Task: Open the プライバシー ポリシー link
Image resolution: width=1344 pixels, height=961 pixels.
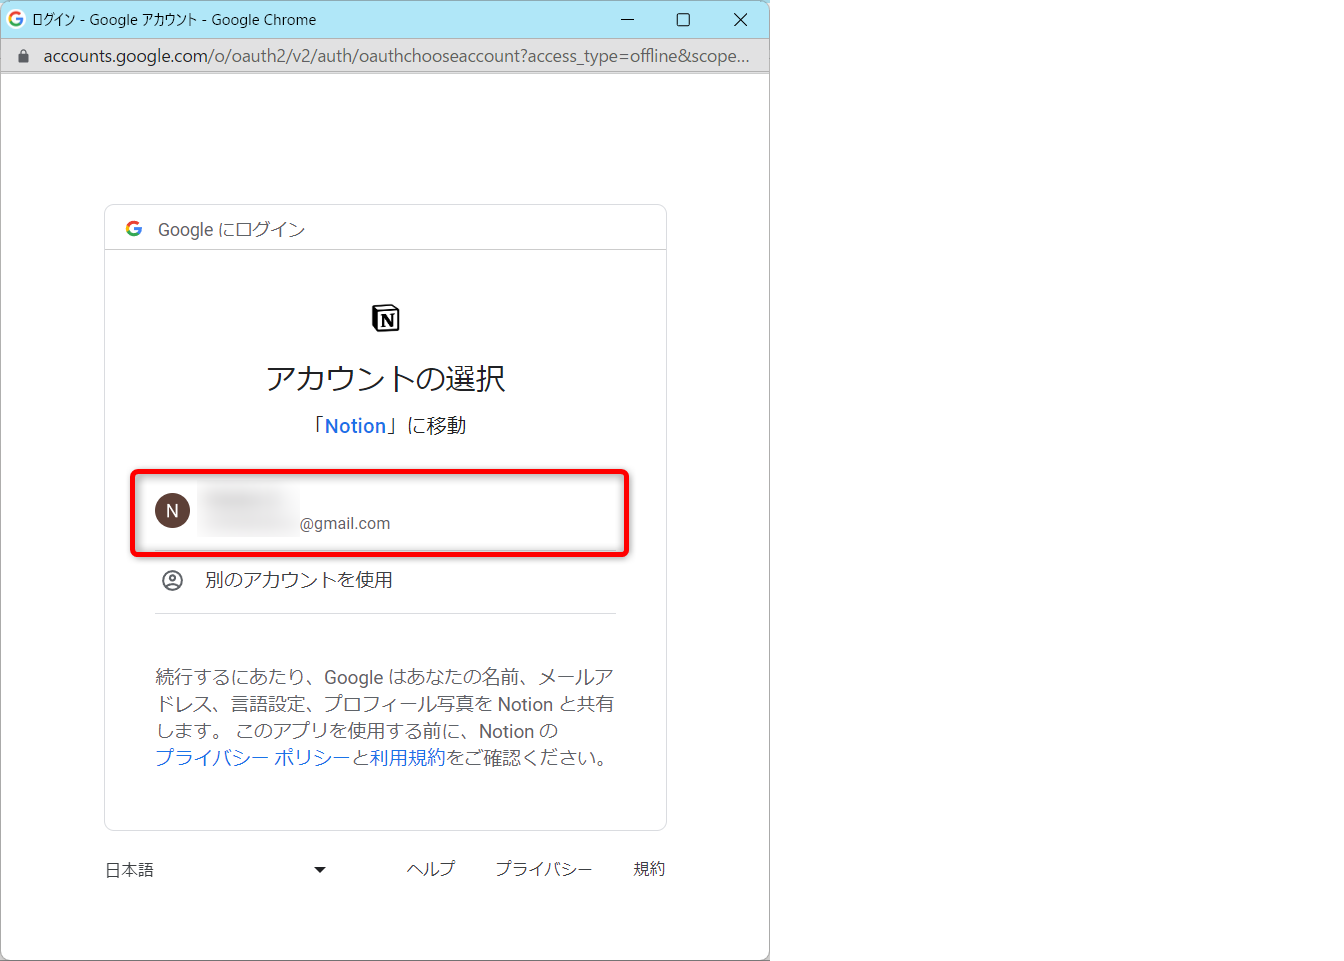Action: pyautogui.click(x=252, y=758)
